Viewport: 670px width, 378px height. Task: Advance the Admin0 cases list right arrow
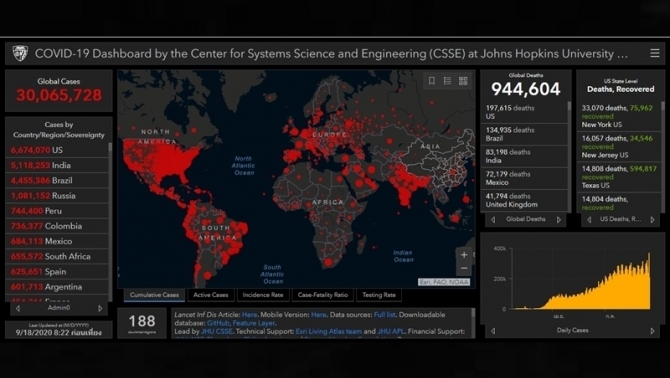[x=100, y=308]
